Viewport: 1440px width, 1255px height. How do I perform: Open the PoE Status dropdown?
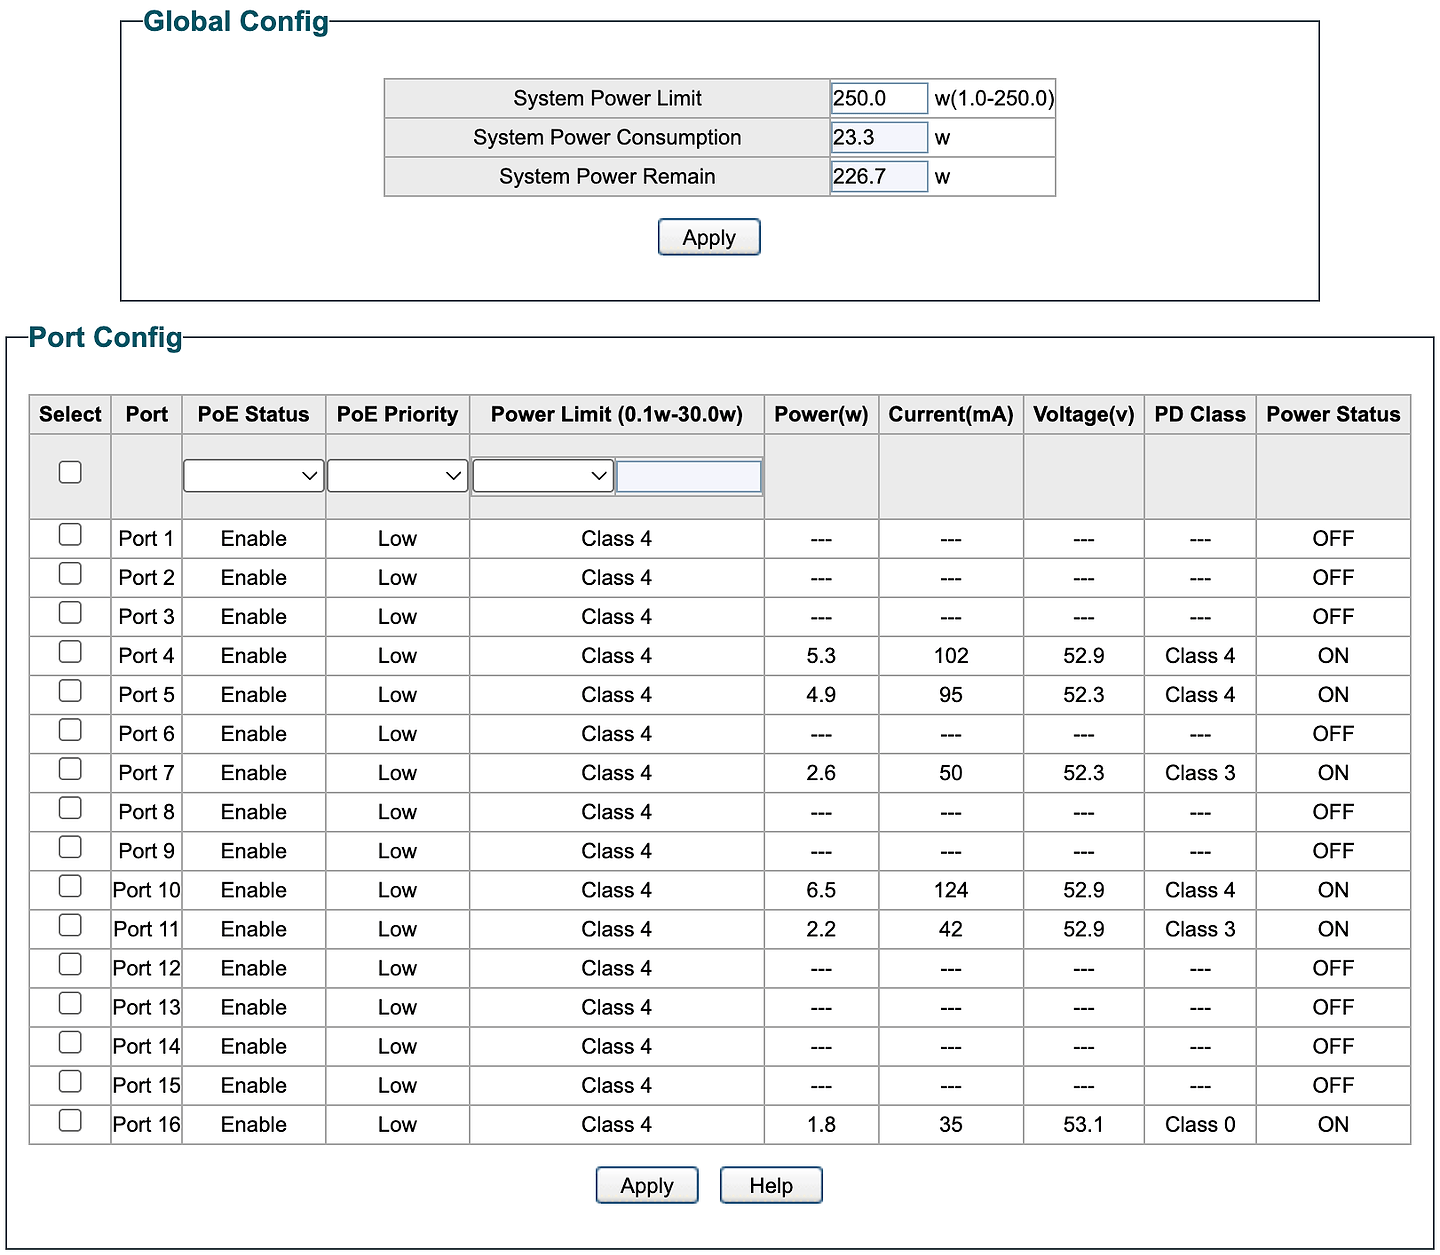click(x=254, y=476)
